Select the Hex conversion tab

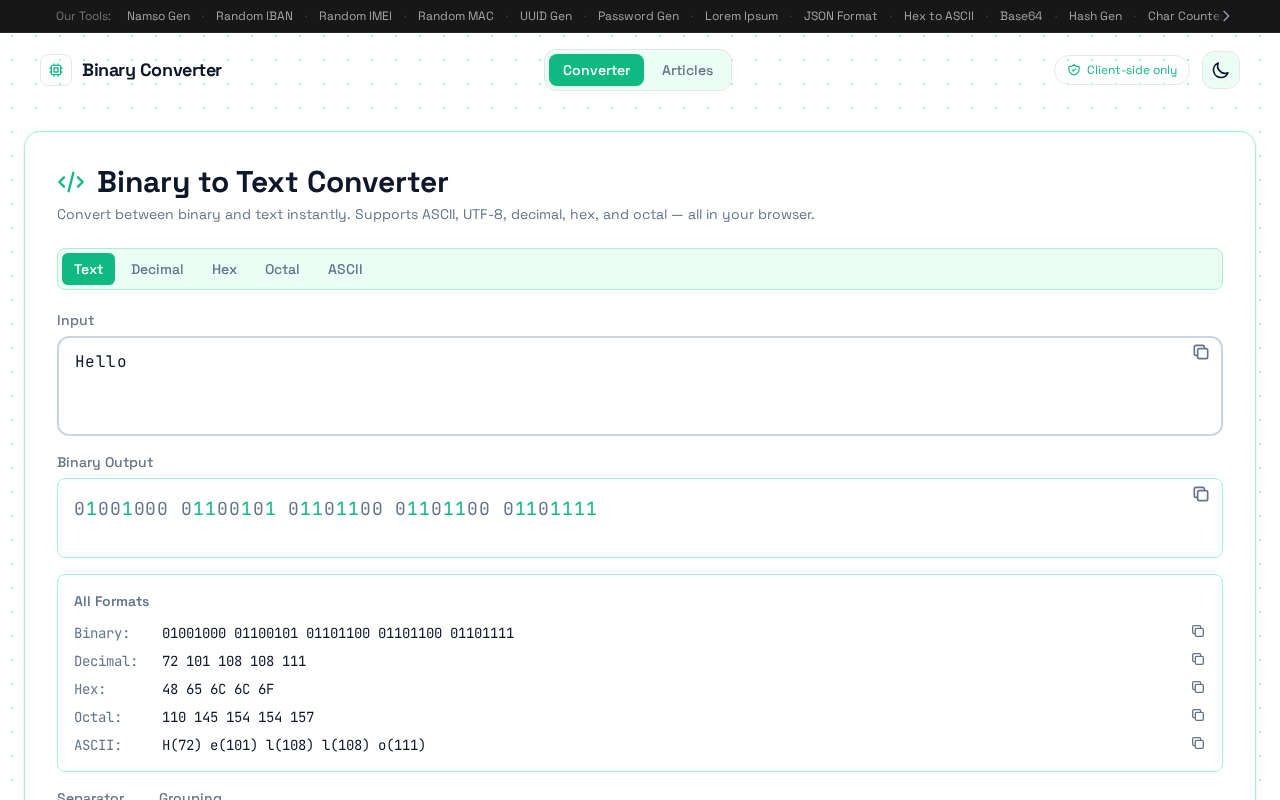[224, 269]
